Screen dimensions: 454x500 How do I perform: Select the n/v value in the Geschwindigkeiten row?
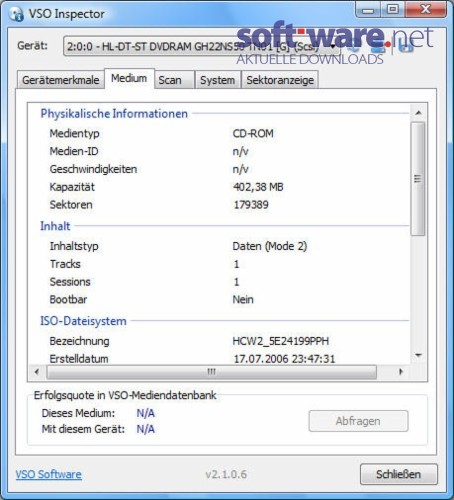[240, 169]
